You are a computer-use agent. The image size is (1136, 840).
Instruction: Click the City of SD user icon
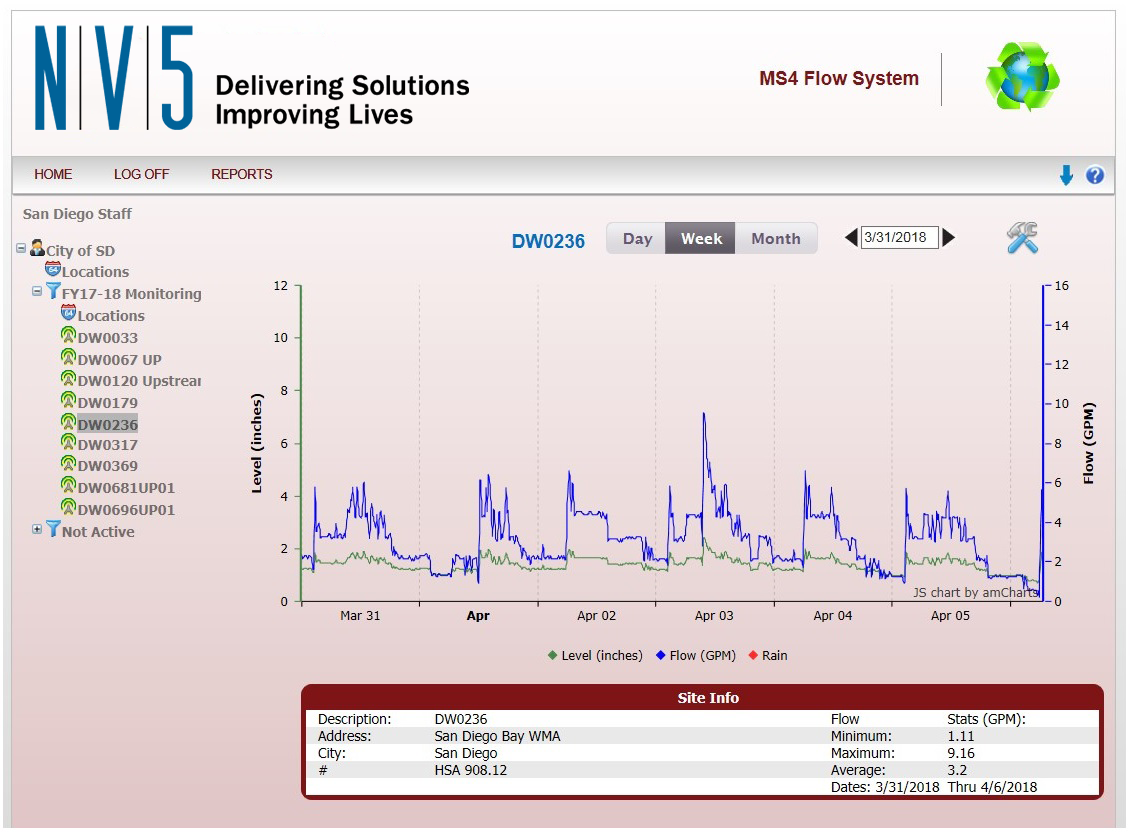(x=37, y=249)
